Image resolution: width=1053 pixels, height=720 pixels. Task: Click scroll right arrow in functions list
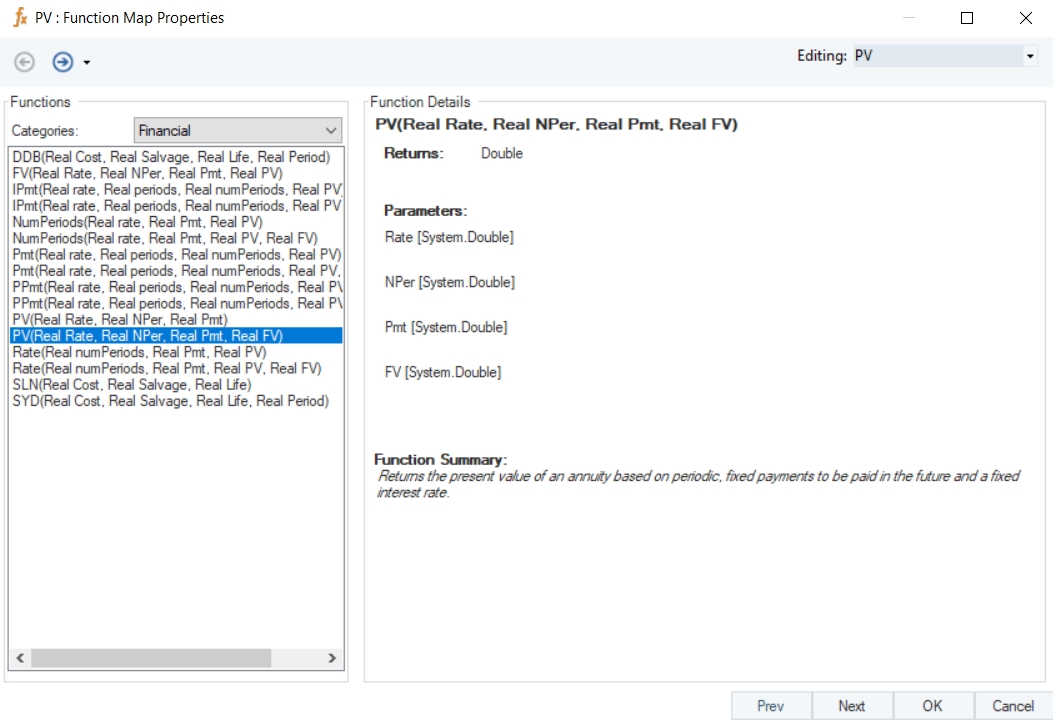(332, 658)
